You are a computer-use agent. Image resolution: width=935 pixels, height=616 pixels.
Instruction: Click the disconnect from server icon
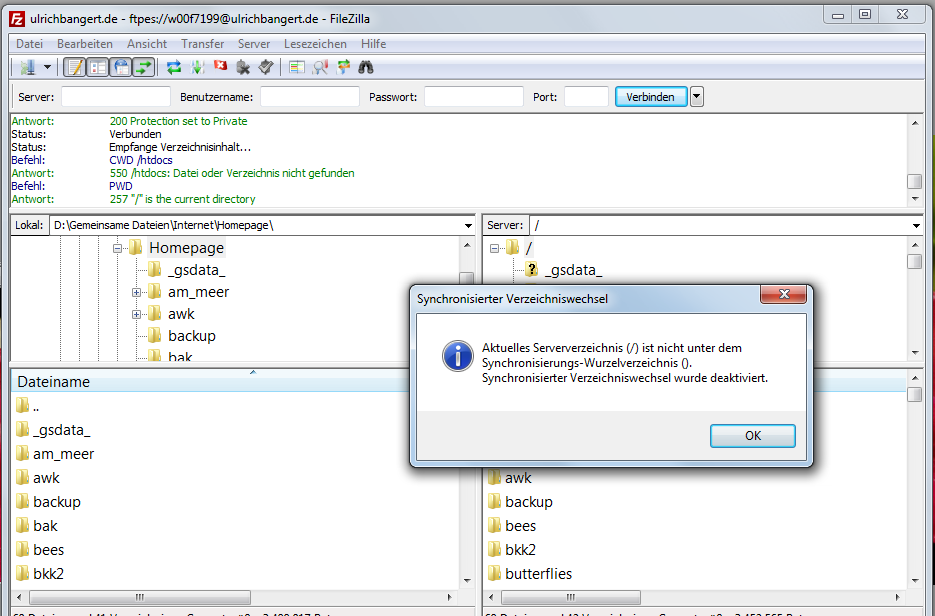(243, 67)
